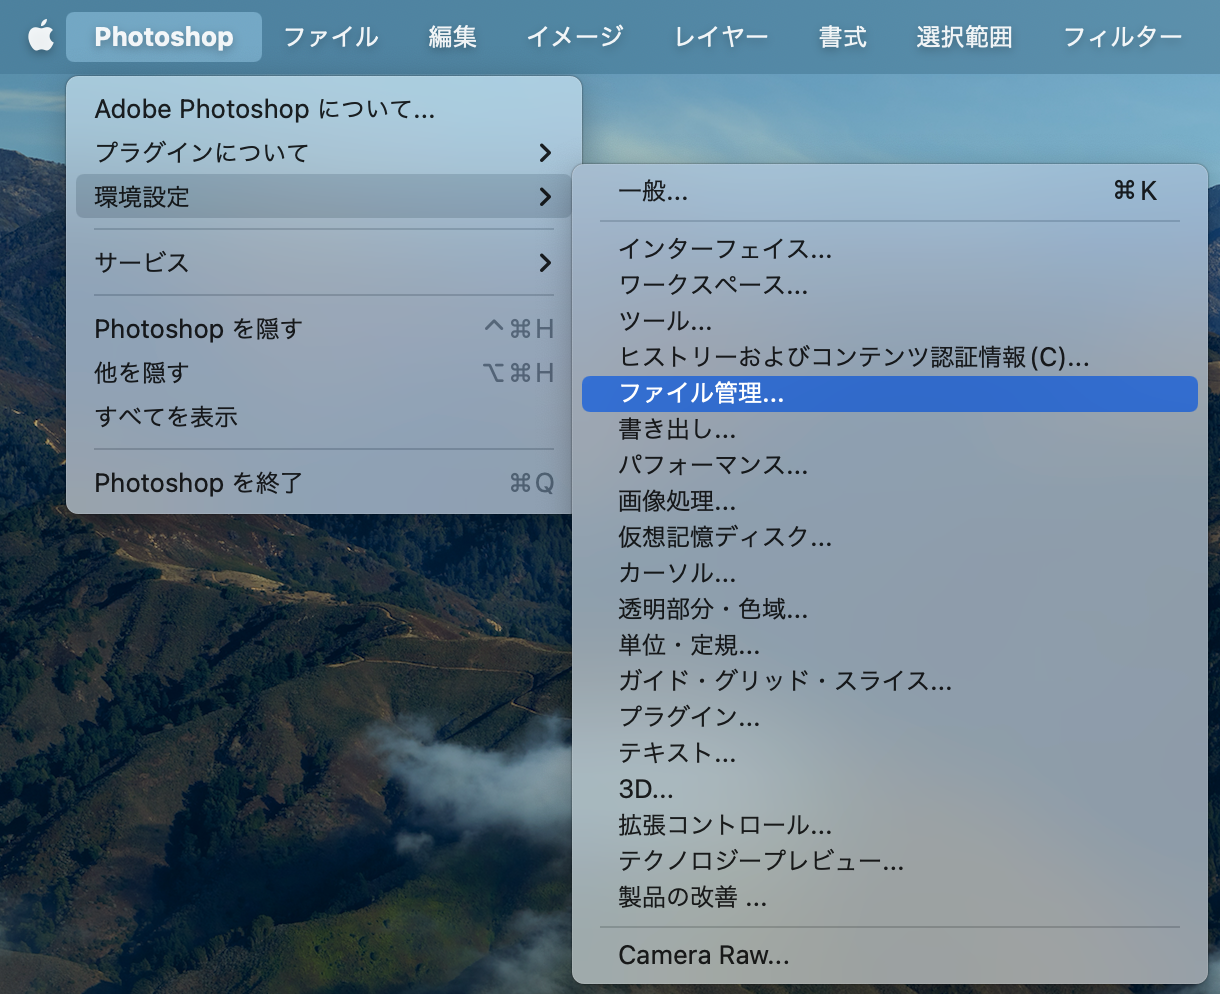This screenshot has width=1220, height=994.
Task: Open テクノロジープレビュー settings
Action: tap(760, 861)
